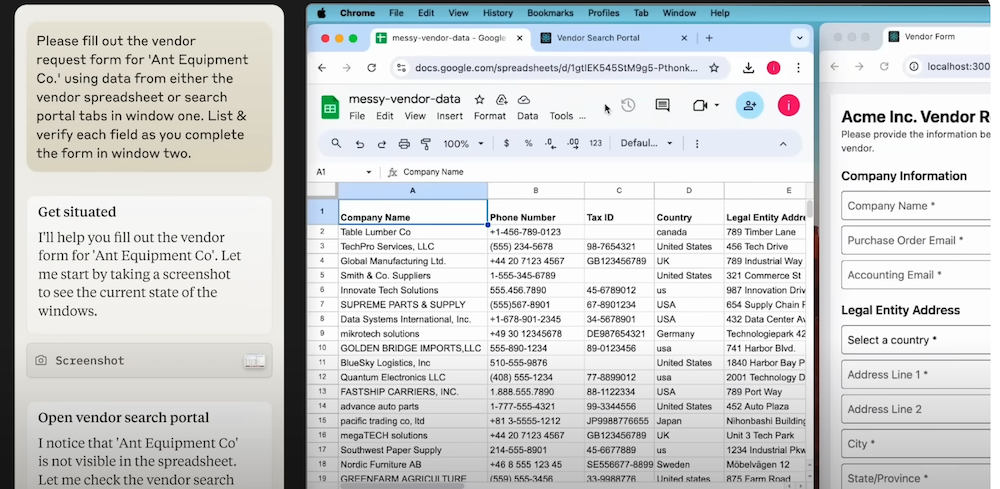Screen dimensions: 1000x489
Task: Open the Sheets File menu
Action: click(357, 116)
